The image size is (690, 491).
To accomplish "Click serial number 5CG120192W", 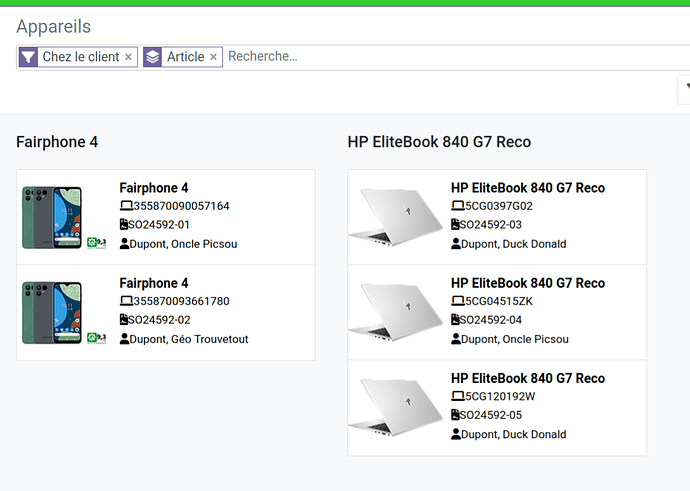I will 500,396.
